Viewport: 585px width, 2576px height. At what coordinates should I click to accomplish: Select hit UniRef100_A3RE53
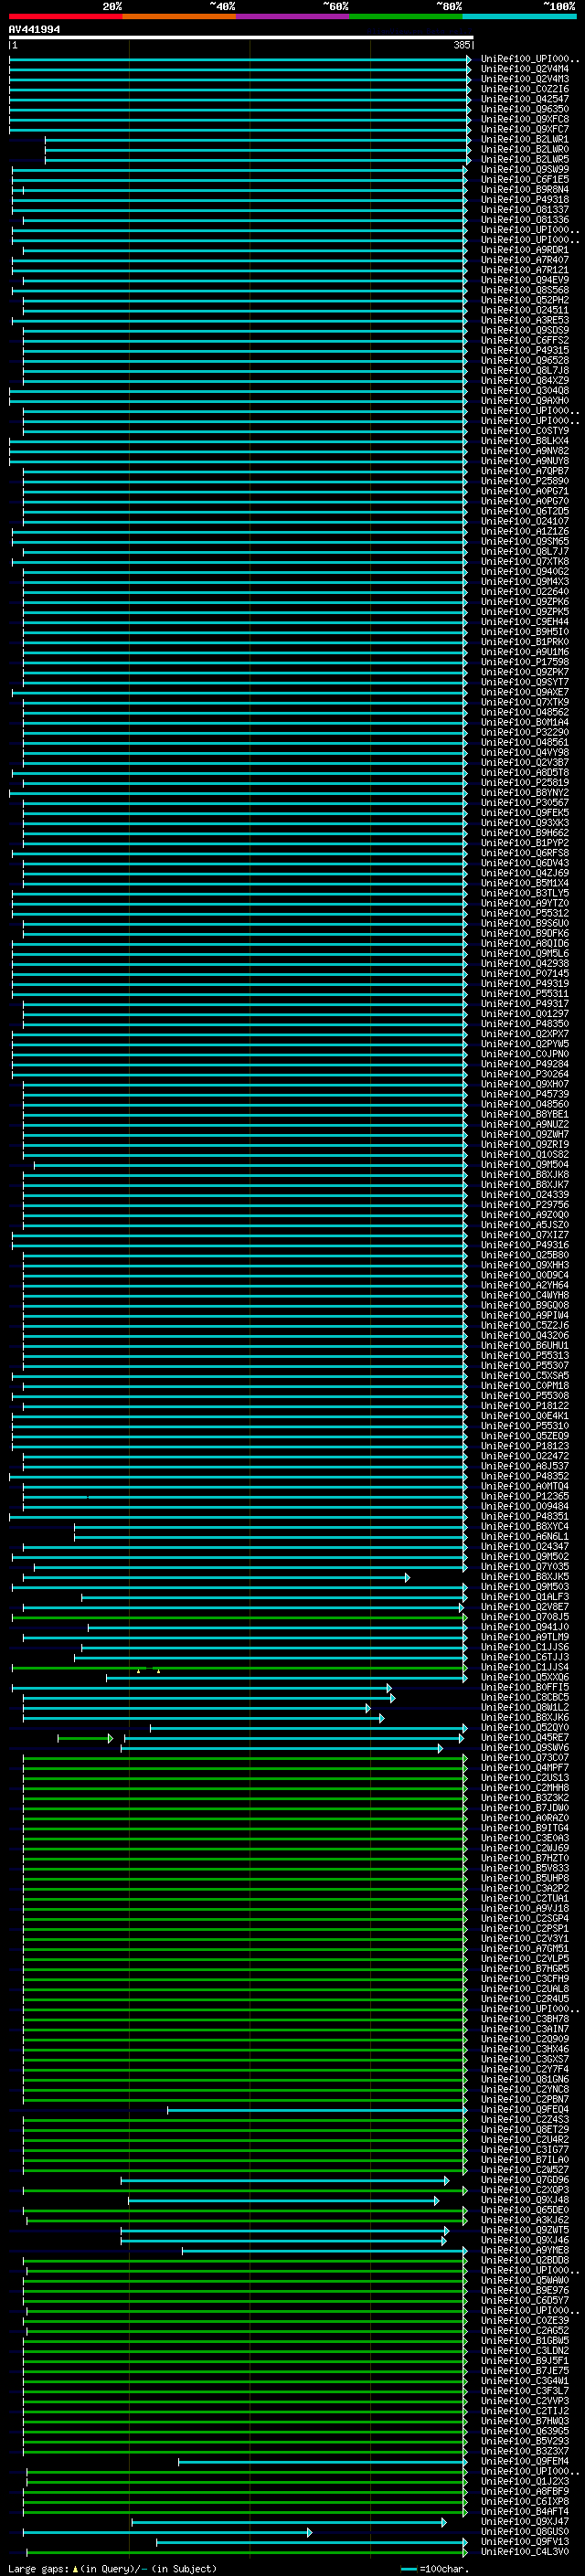tap(525, 320)
